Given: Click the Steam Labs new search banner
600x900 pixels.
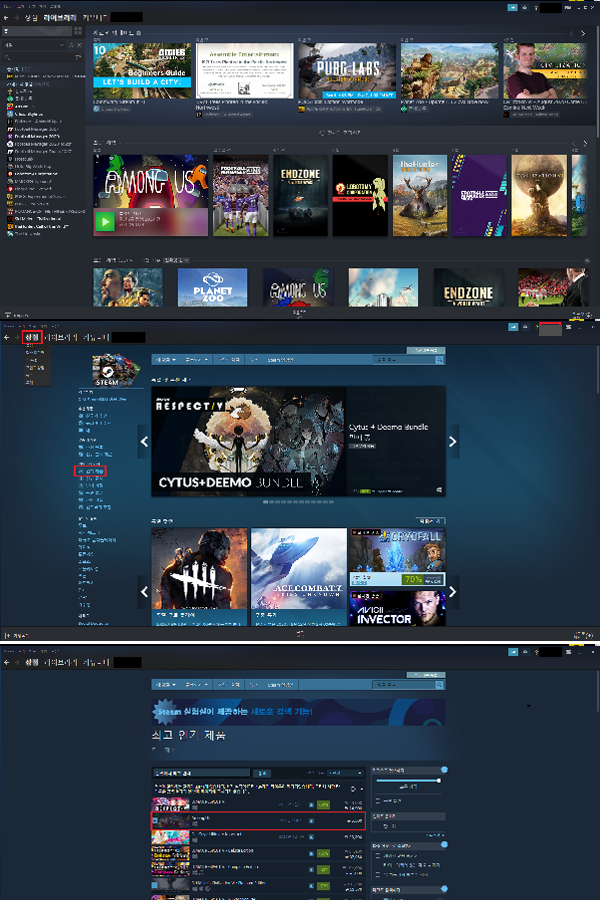Looking at the screenshot, I should coord(299,712).
